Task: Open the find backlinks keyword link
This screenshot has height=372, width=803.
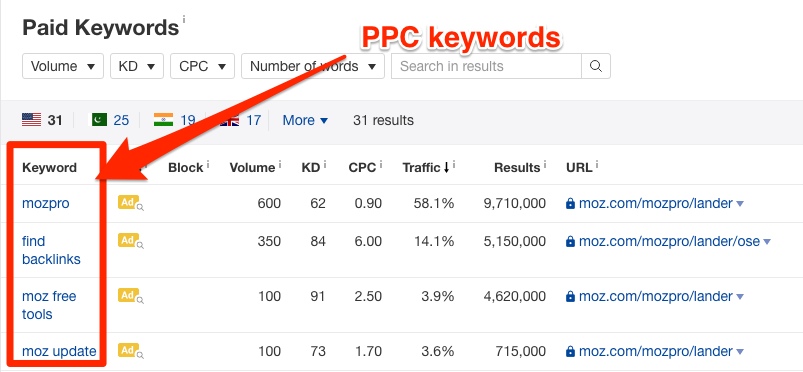Action: pyautogui.click(x=51, y=250)
